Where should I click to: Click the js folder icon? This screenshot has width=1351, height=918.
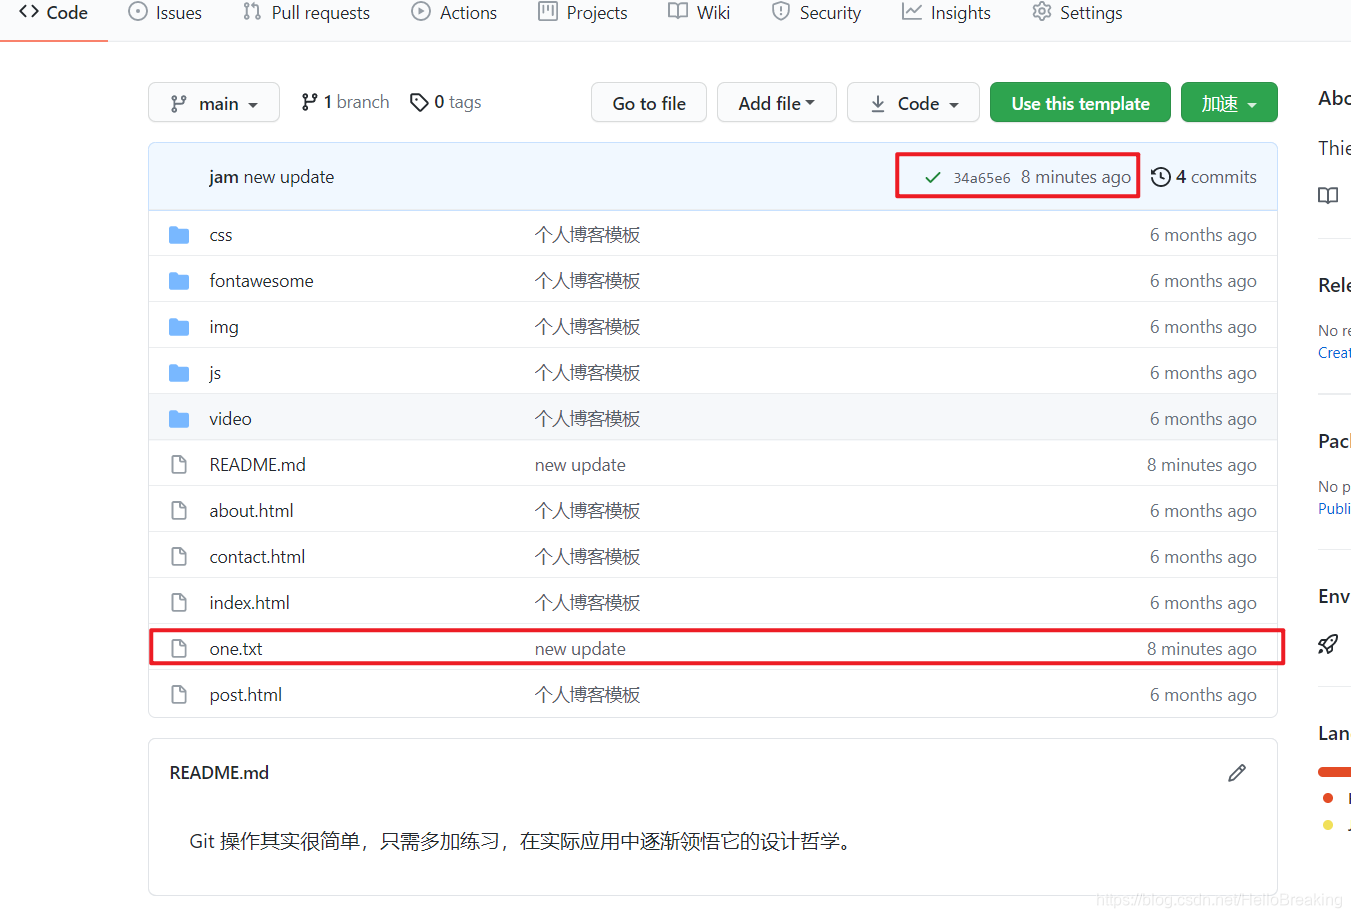[x=179, y=373]
